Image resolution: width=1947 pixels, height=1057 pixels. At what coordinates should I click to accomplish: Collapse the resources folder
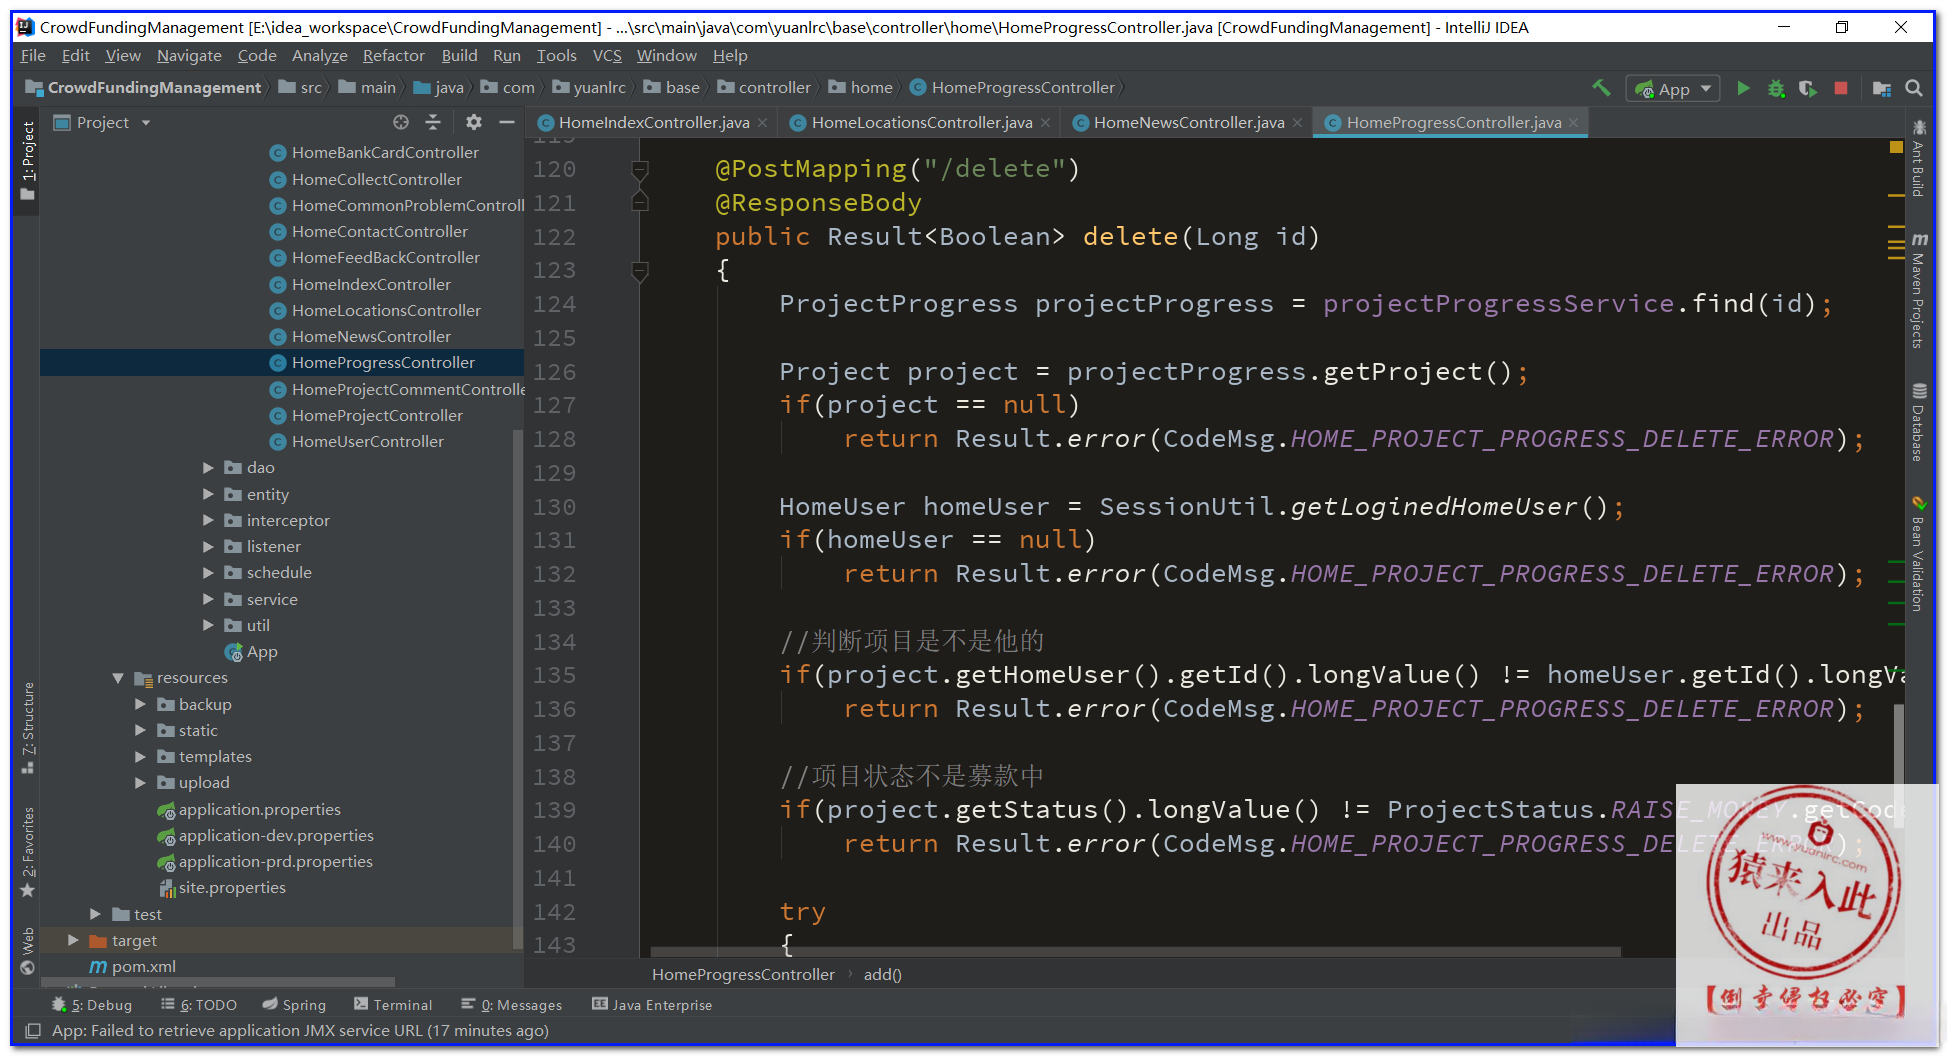(x=118, y=678)
